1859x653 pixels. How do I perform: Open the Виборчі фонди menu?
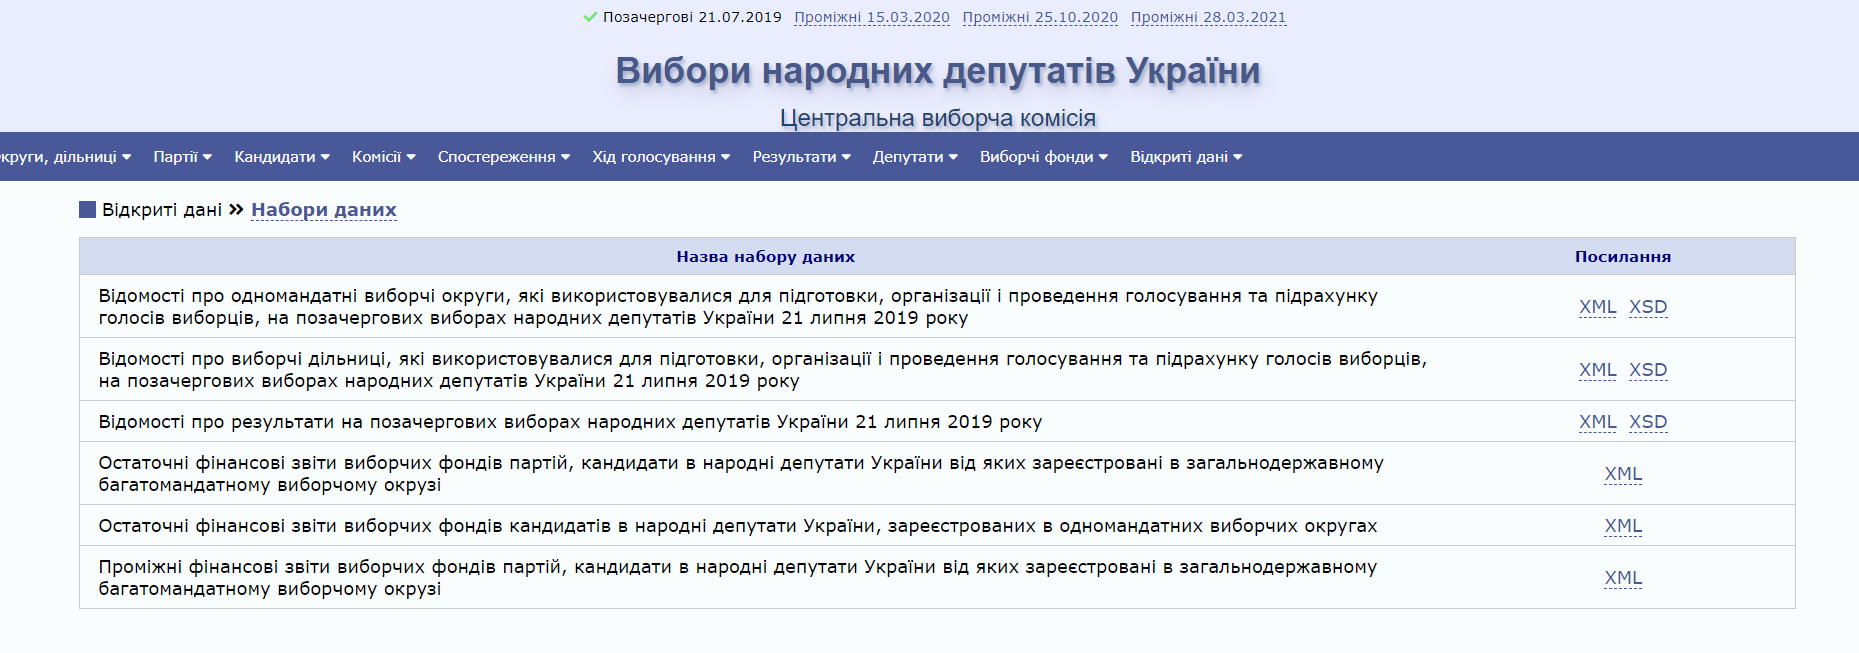(x=1043, y=157)
